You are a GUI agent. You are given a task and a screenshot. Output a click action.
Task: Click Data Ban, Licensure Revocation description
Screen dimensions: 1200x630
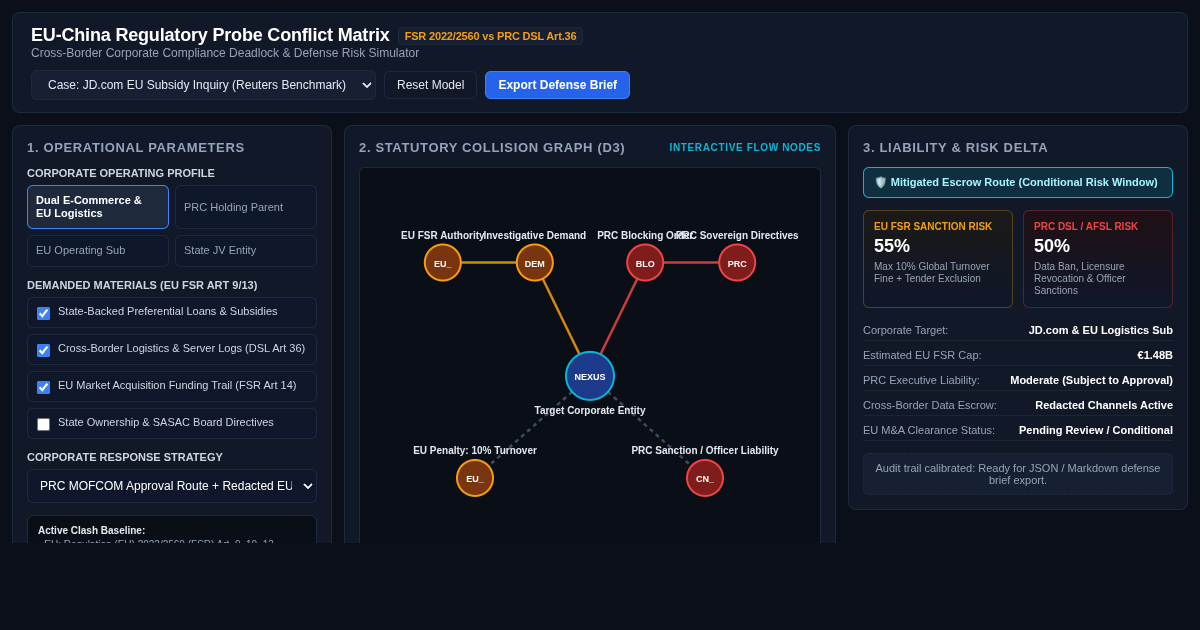click(x=1084, y=279)
